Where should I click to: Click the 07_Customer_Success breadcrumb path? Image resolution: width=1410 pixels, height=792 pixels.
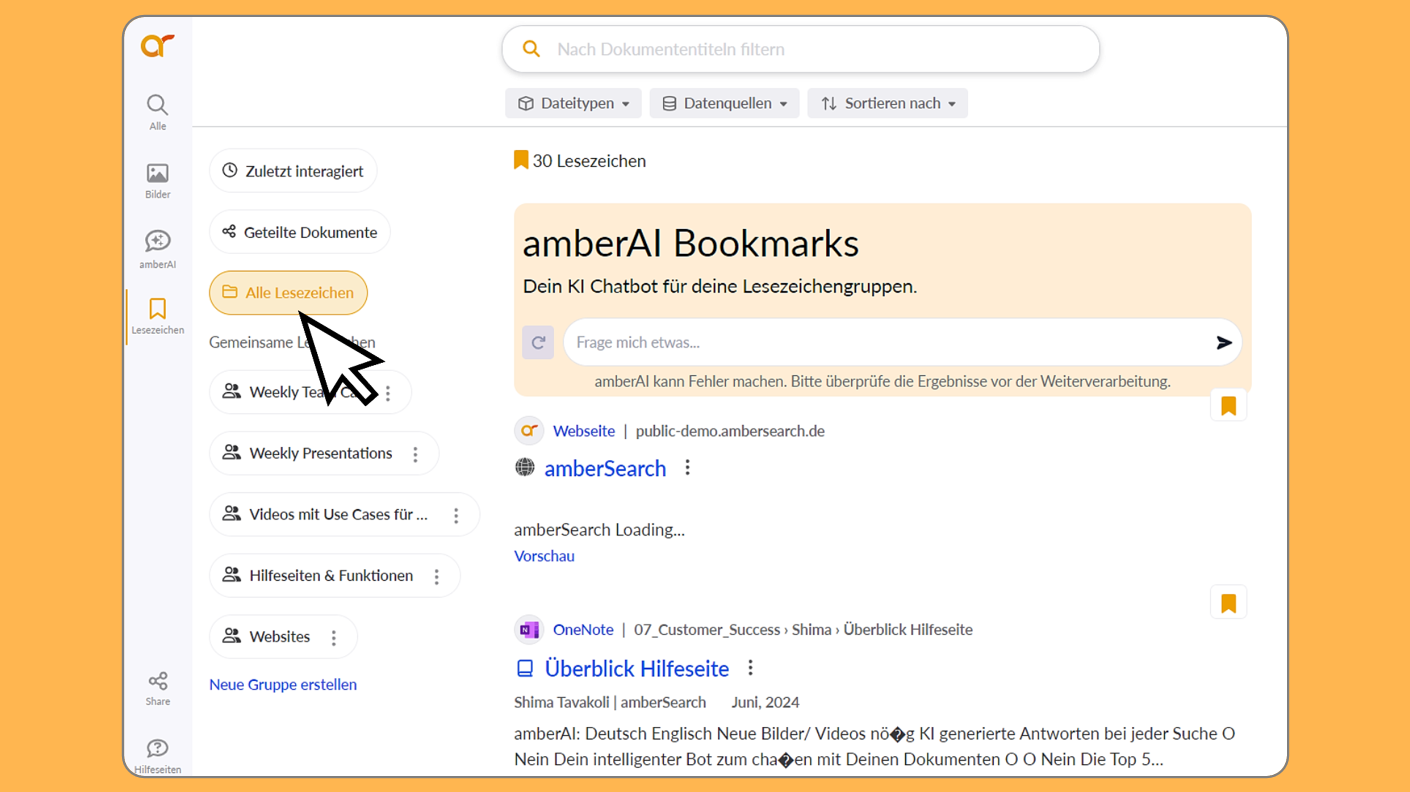coord(707,630)
